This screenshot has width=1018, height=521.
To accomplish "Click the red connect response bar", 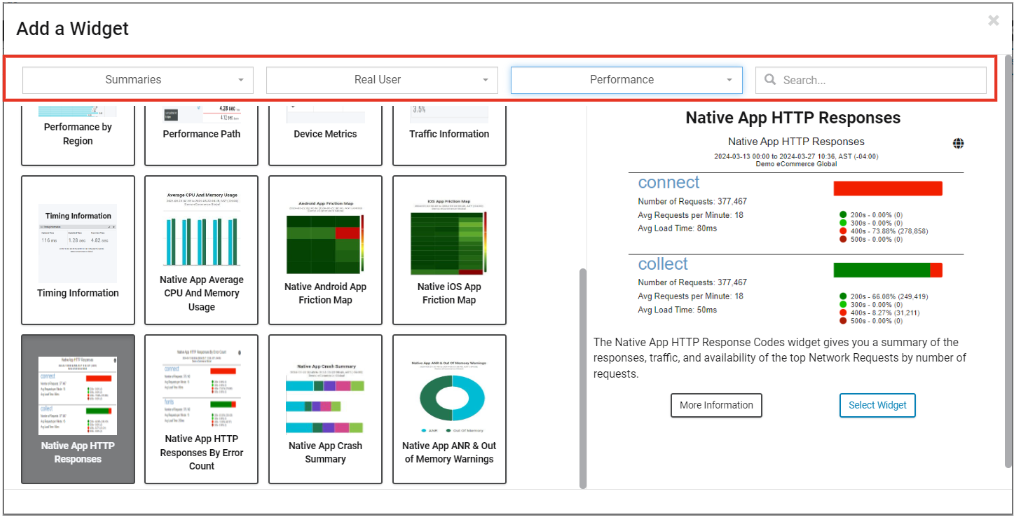I will (x=888, y=188).
